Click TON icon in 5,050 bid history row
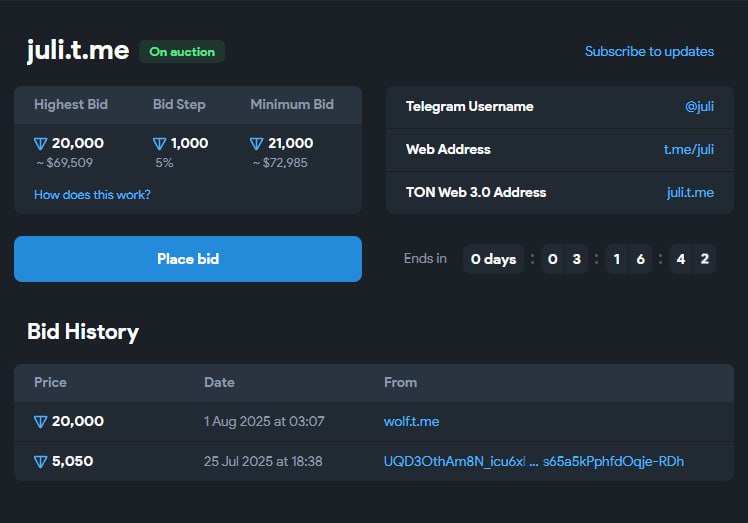Screen dimensions: 748x523 pyautogui.click(x=41, y=462)
